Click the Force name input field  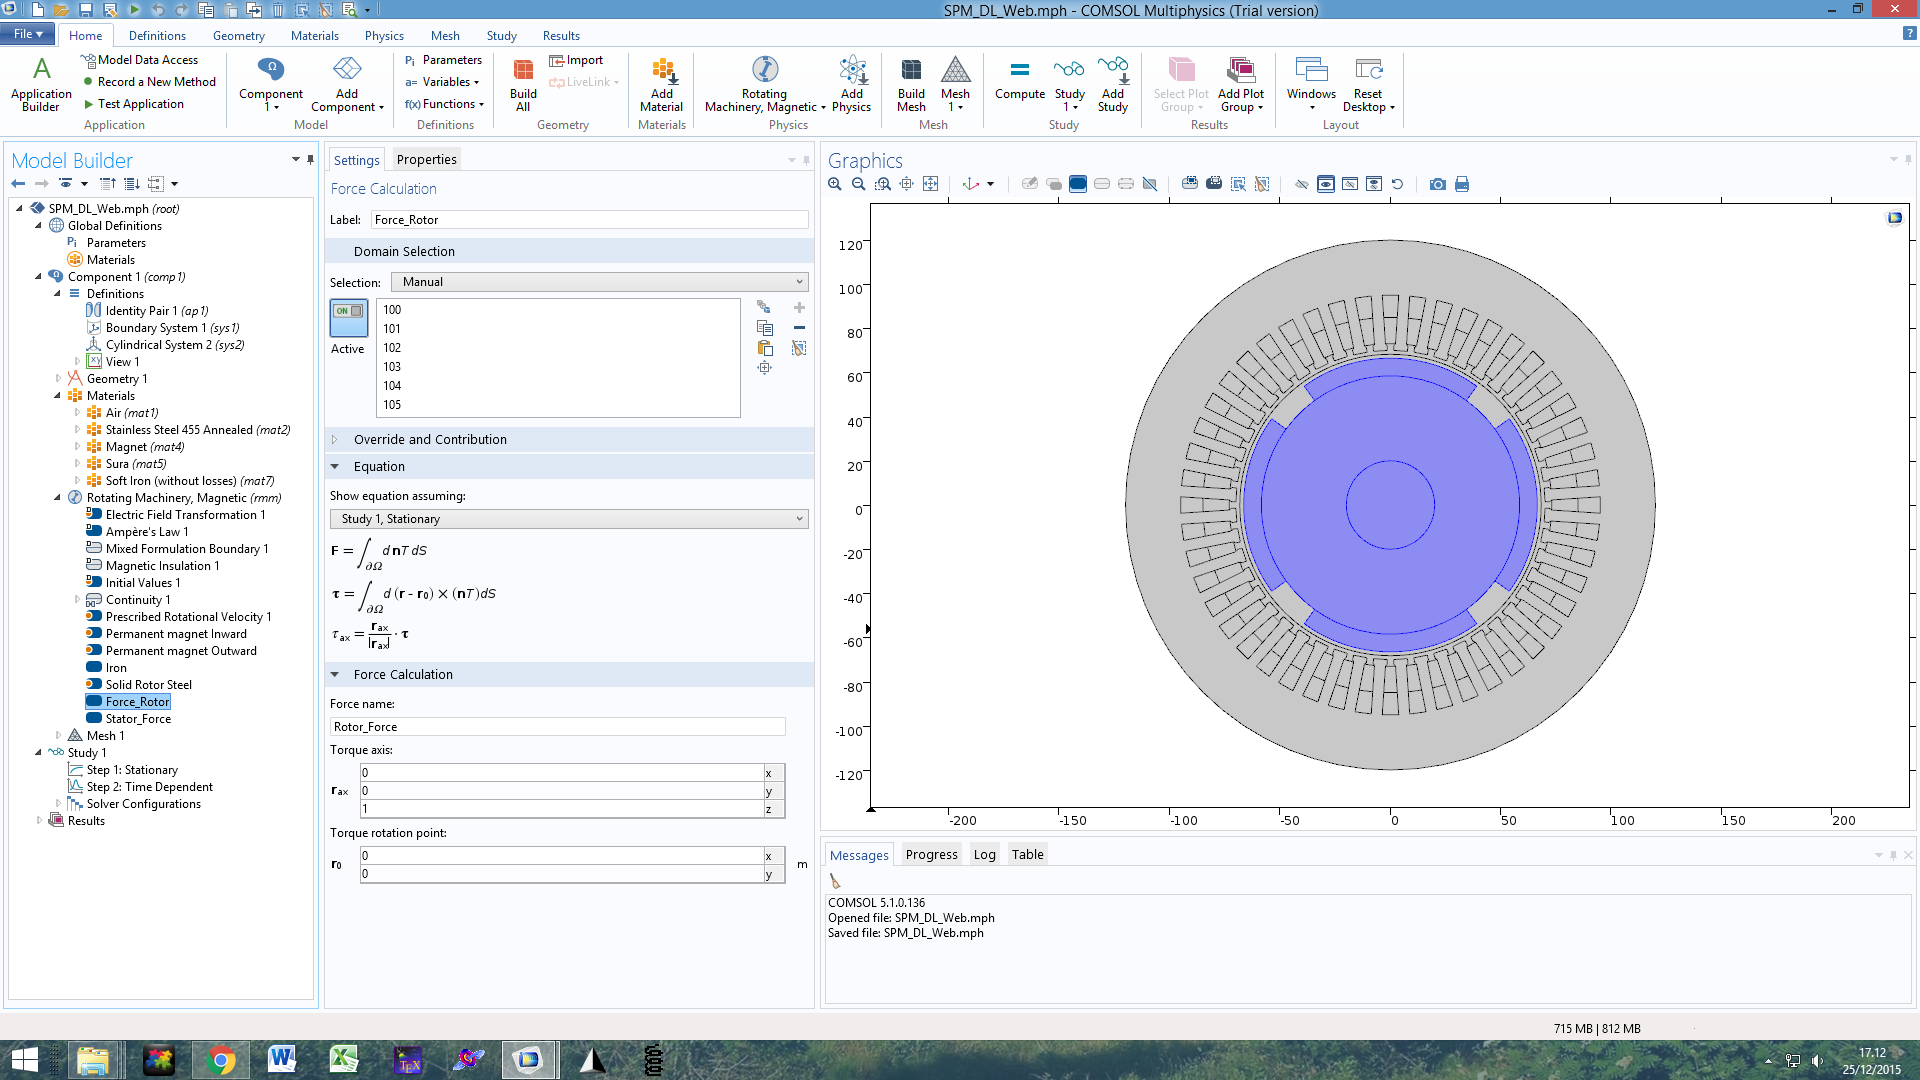click(x=557, y=727)
